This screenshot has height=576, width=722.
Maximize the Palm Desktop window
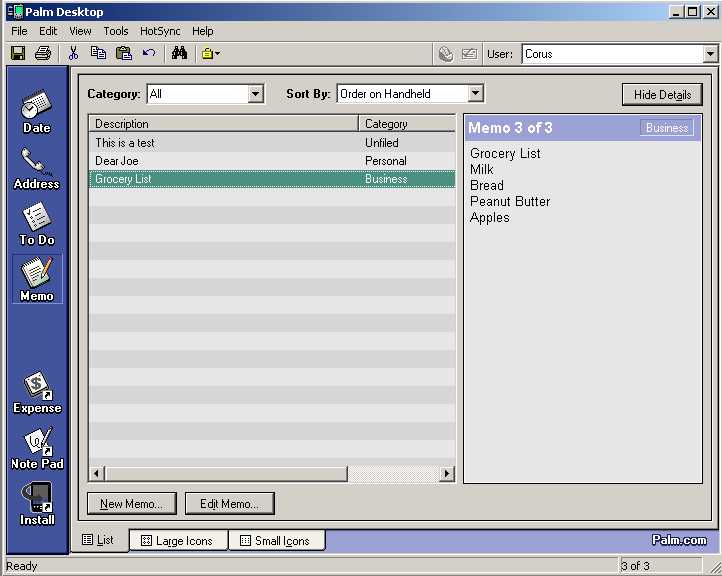tap(692, 12)
